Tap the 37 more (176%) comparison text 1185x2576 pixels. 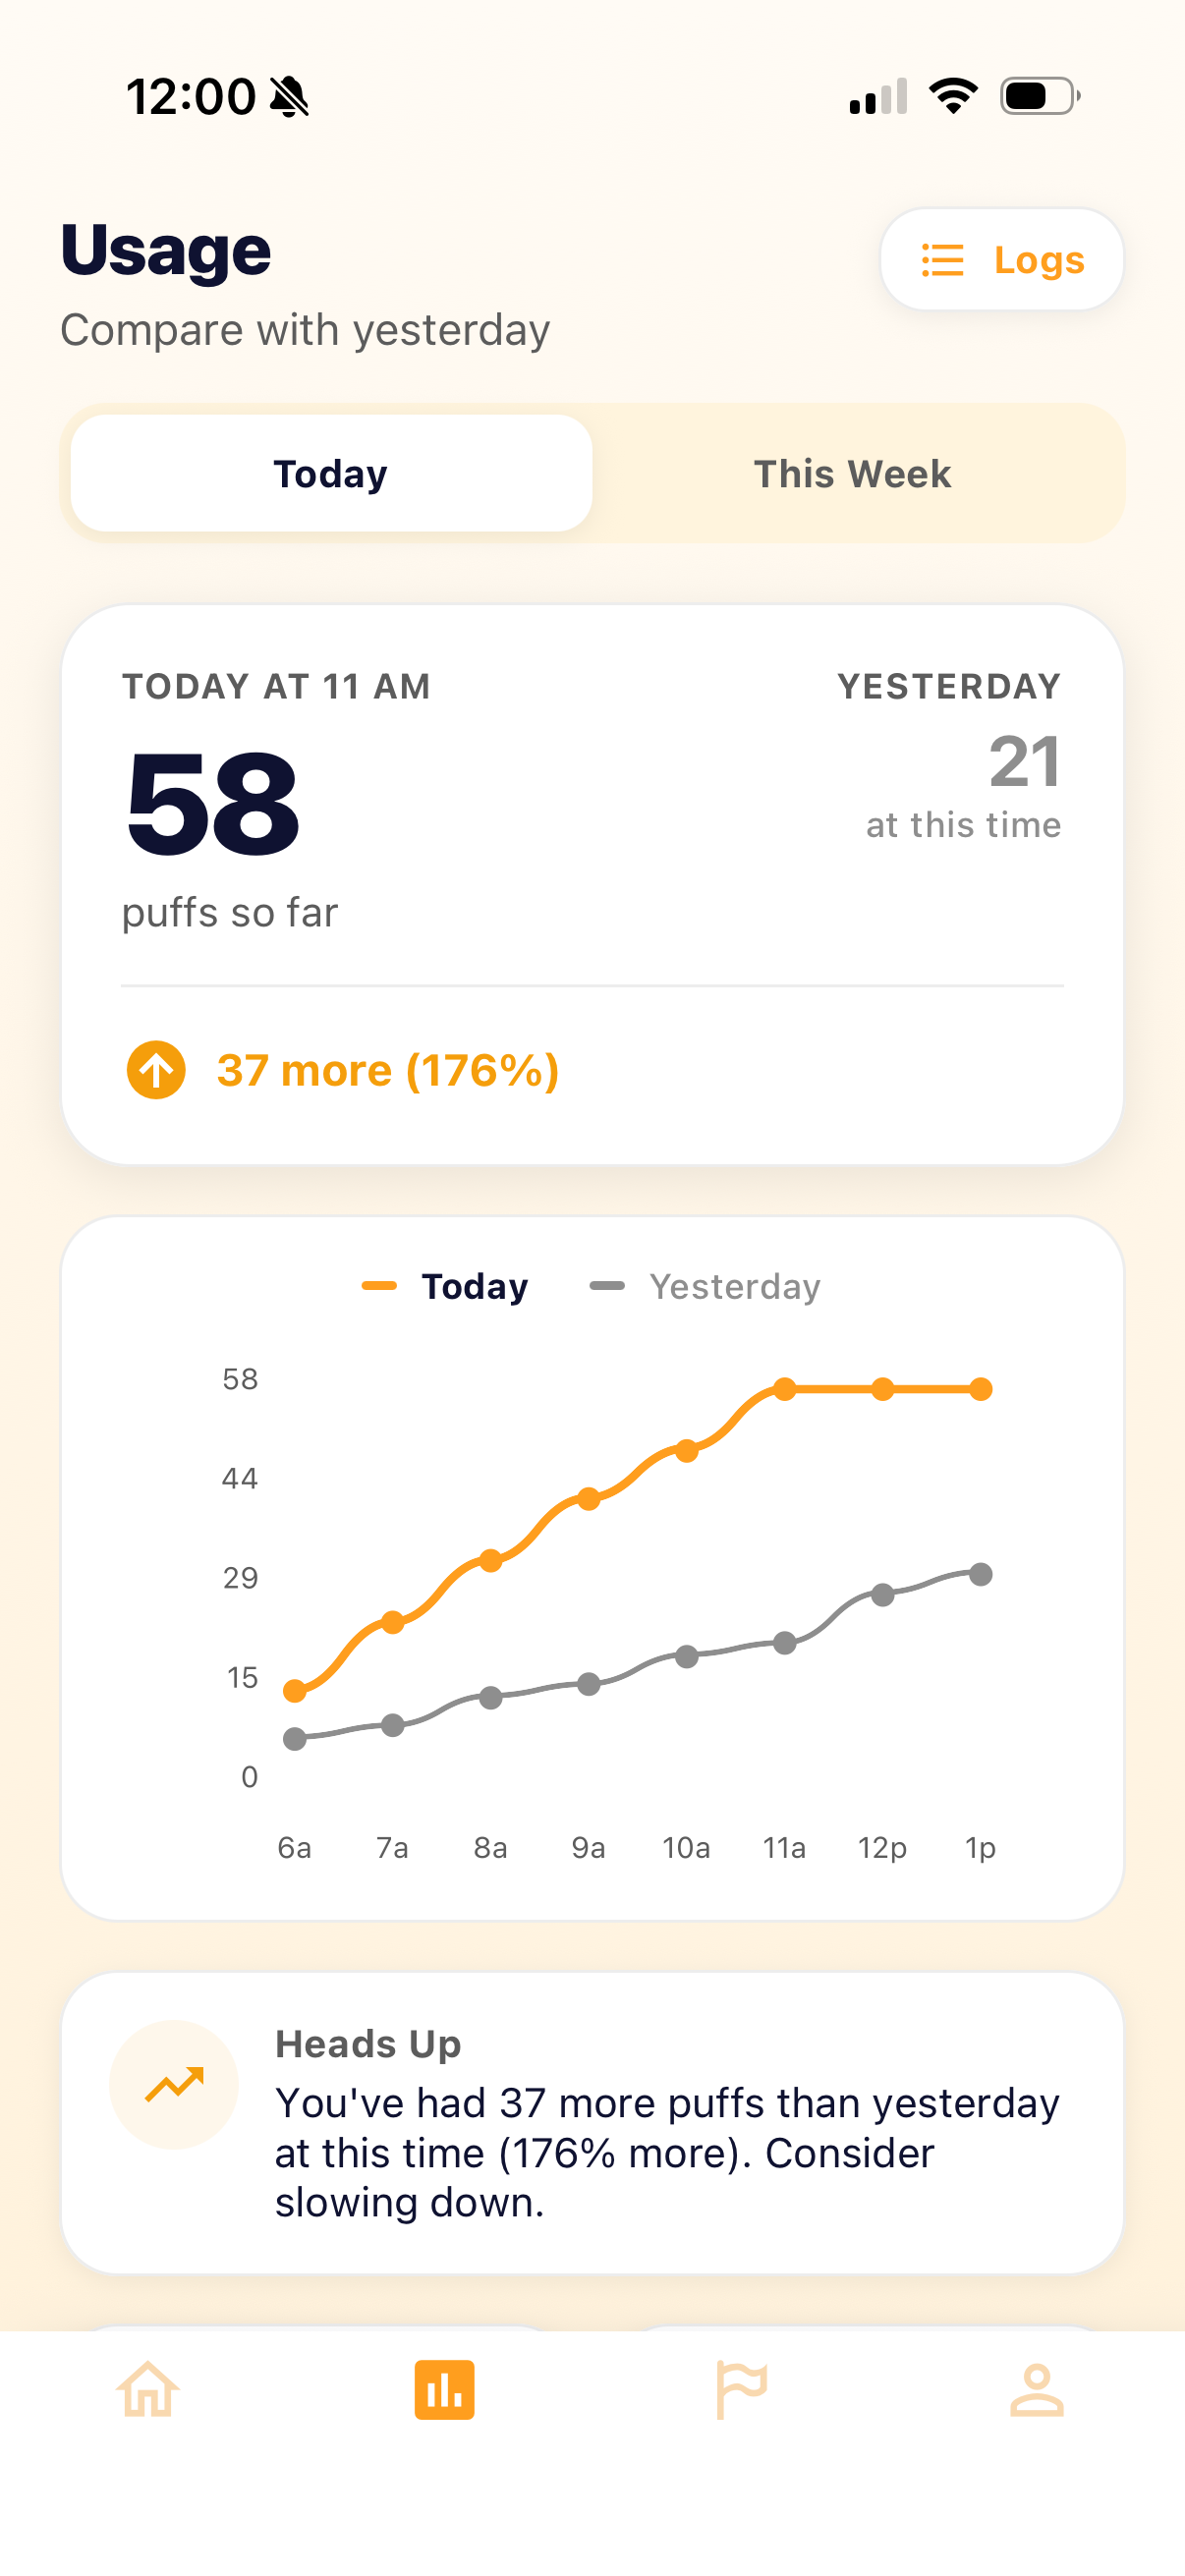point(388,1070)
